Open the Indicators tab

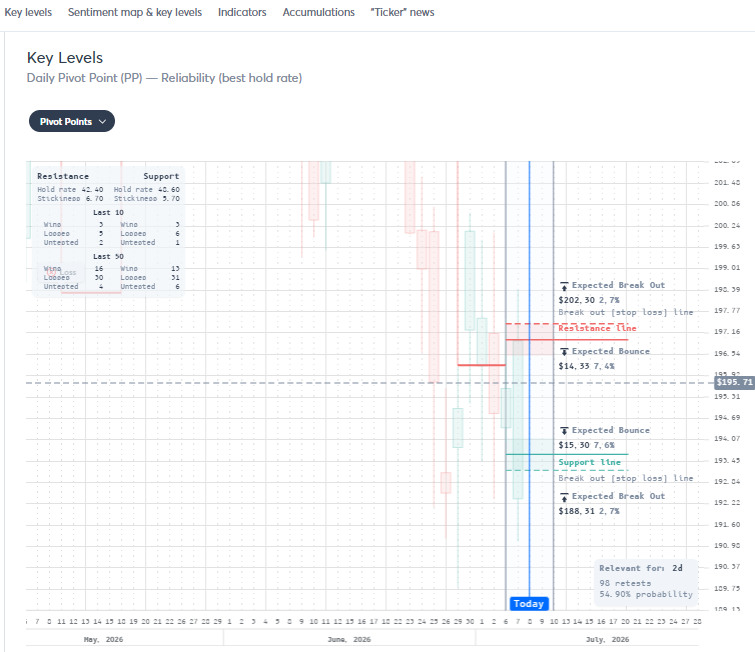pyautogui.click(x=242, y=13)
